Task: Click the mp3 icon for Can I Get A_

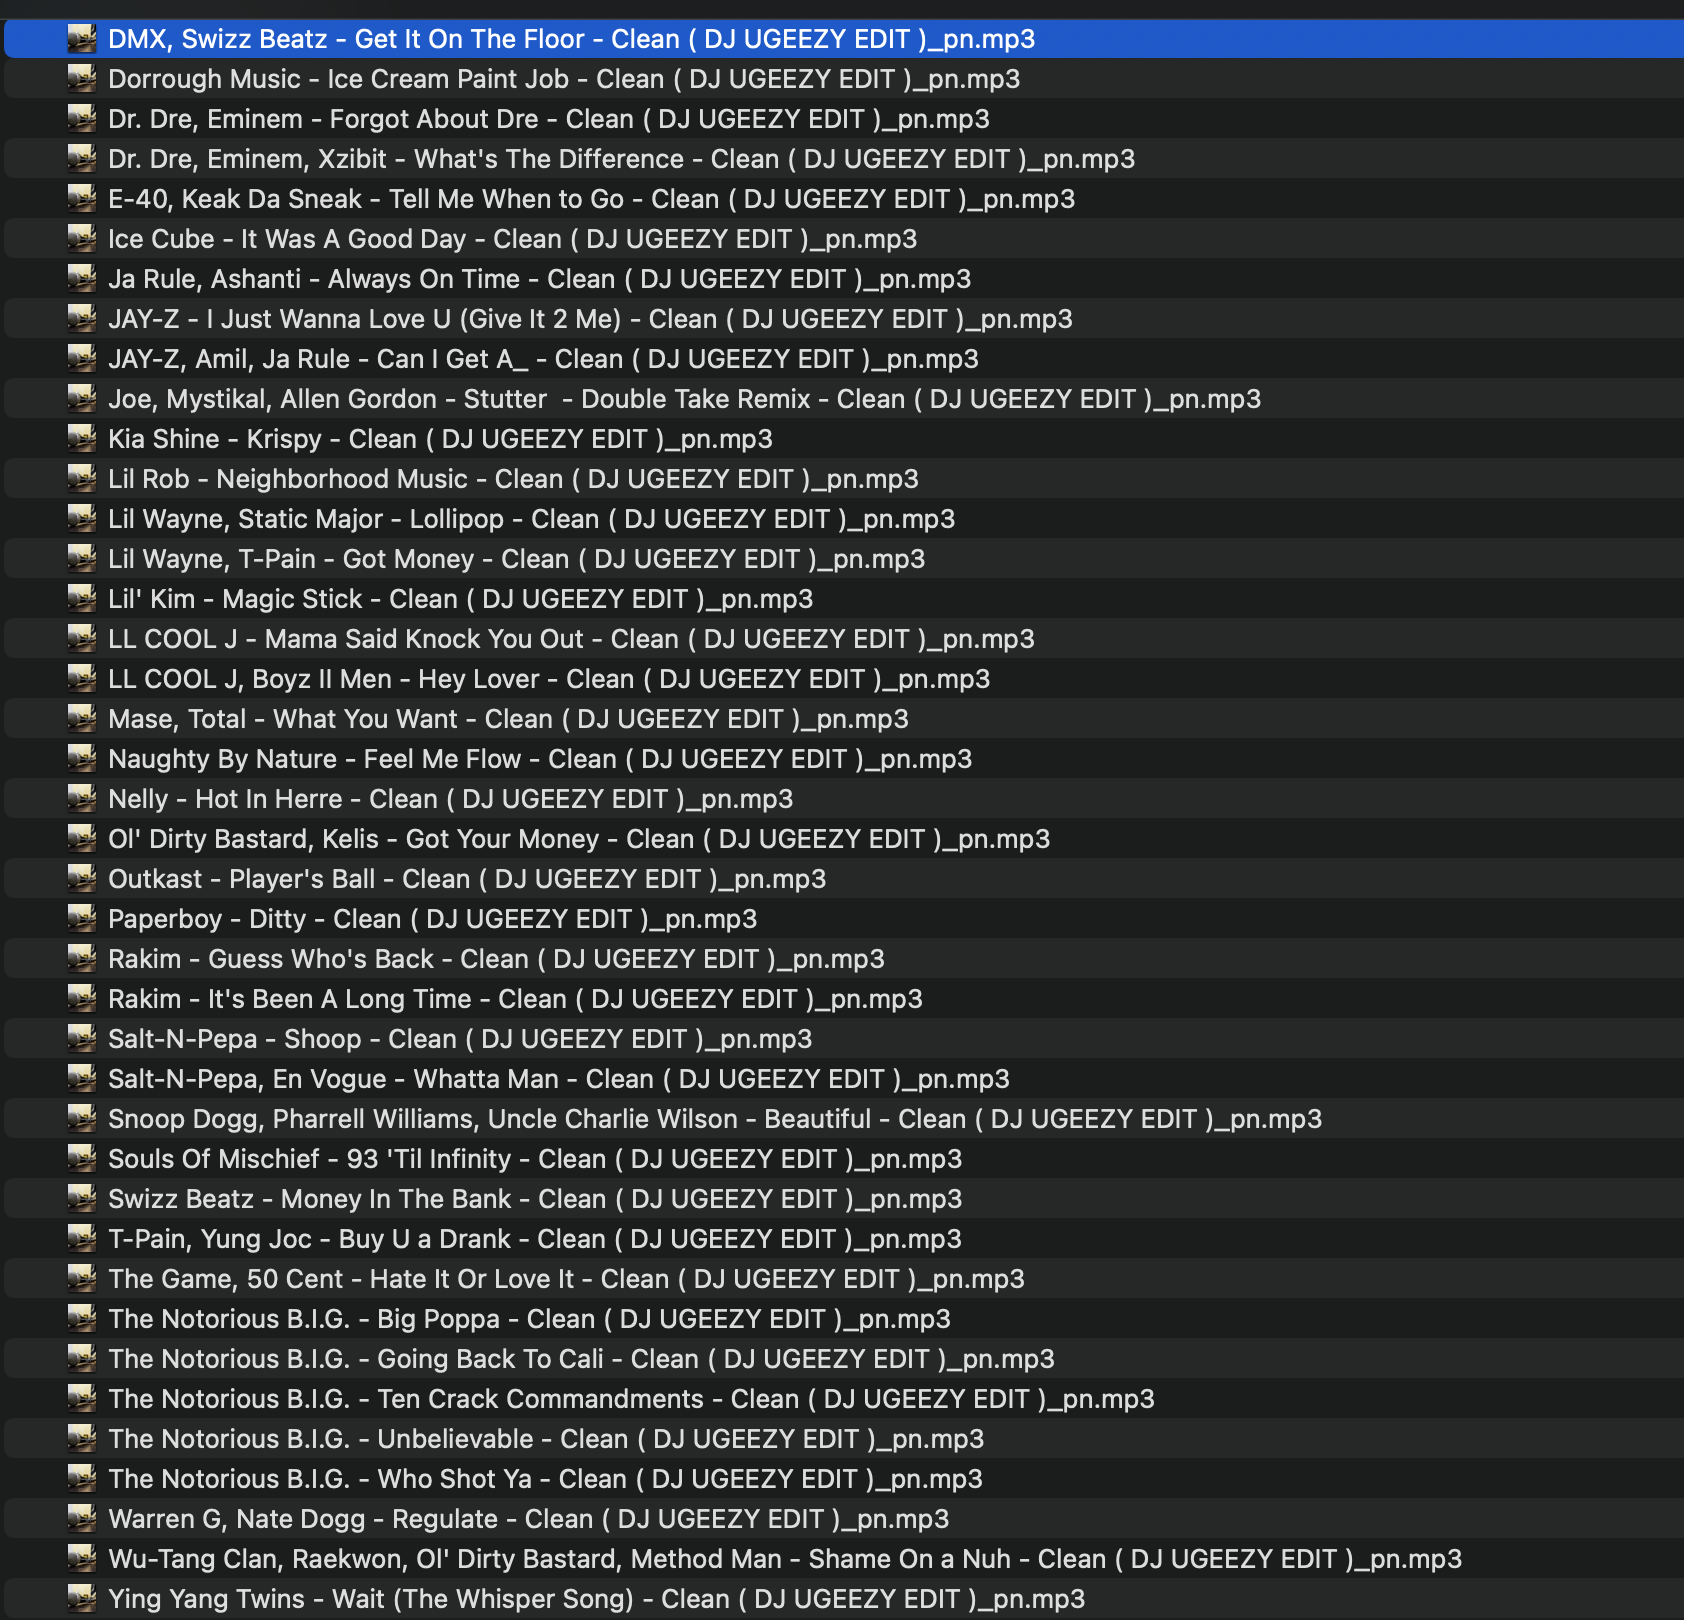Action: point(82,359)
